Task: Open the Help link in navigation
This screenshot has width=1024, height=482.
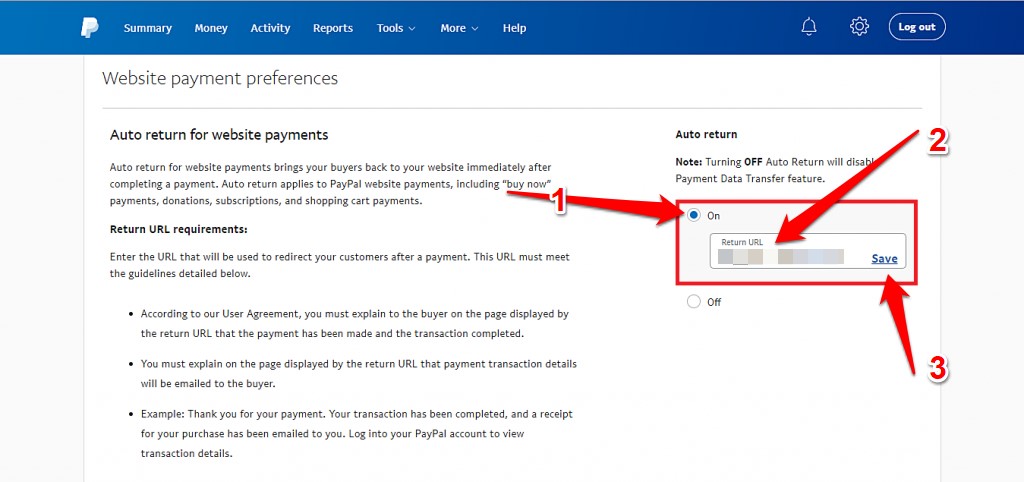Action: tap(514, 28)
